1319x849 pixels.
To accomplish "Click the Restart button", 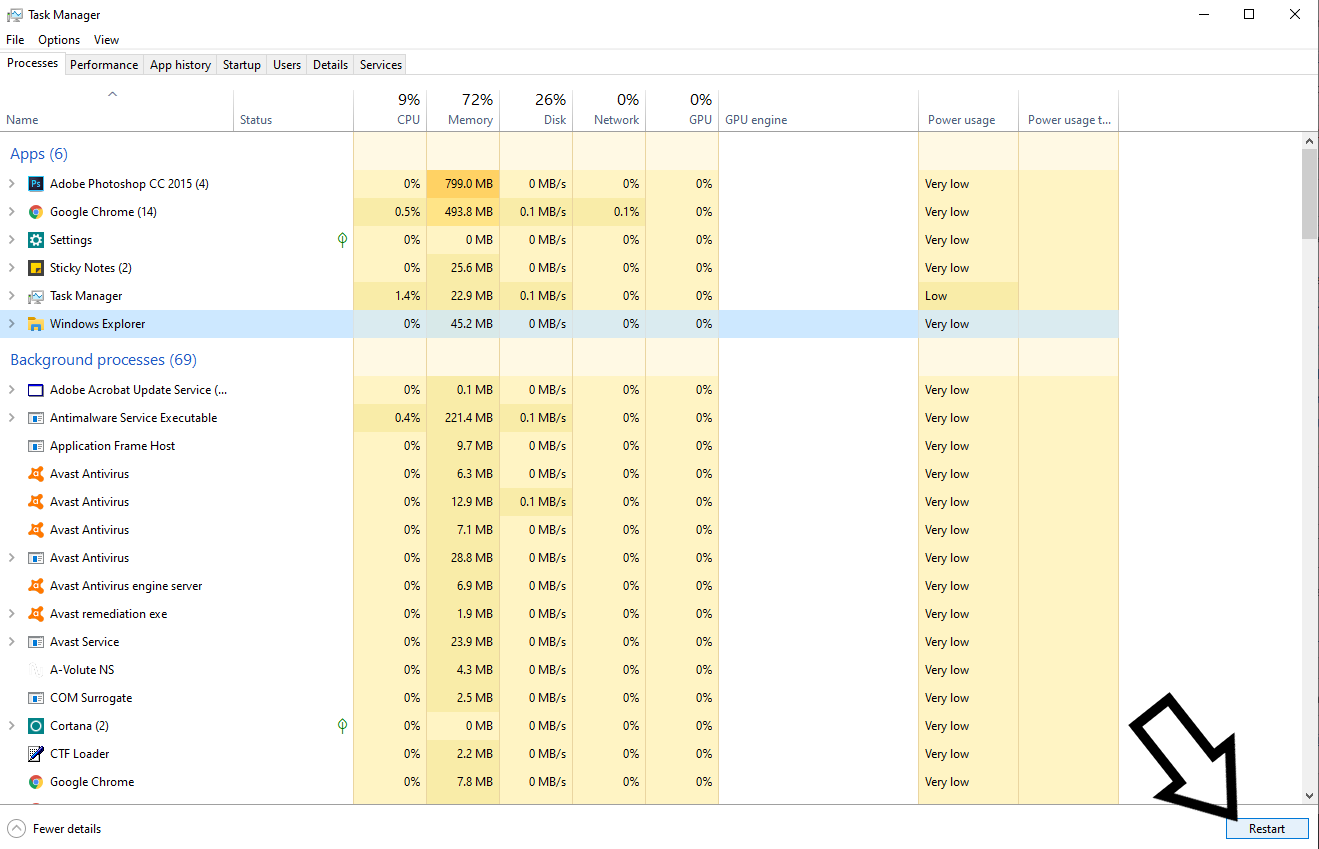I will pyautogui.click(x=1267, y=829).
